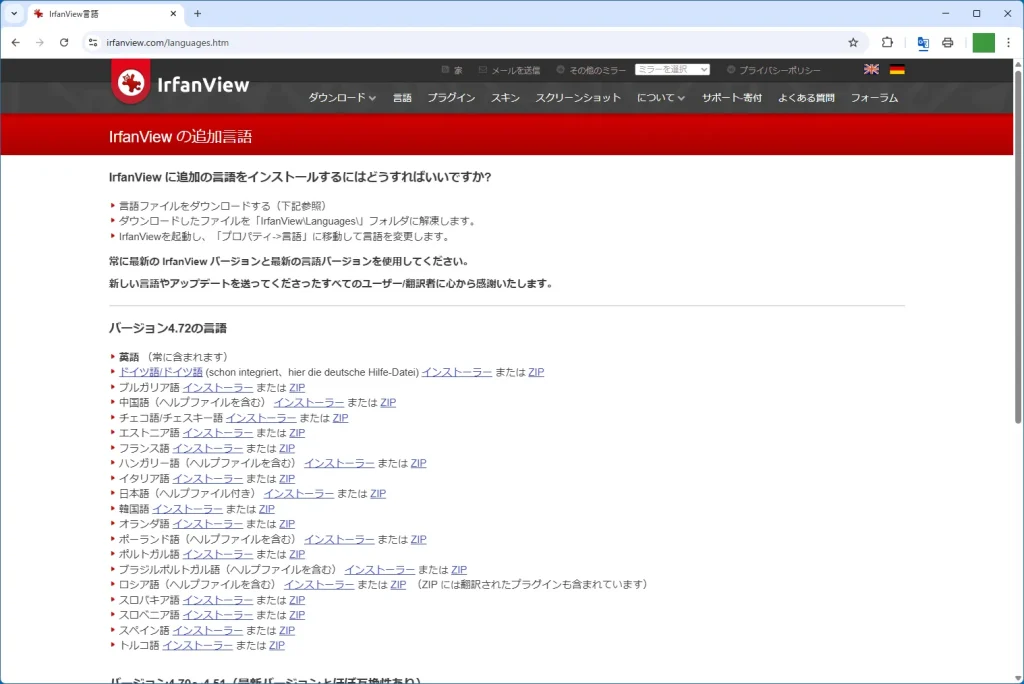Visit the フォーラム navigation item
This screenshot has height=684, width=1024.
(874, 98)
